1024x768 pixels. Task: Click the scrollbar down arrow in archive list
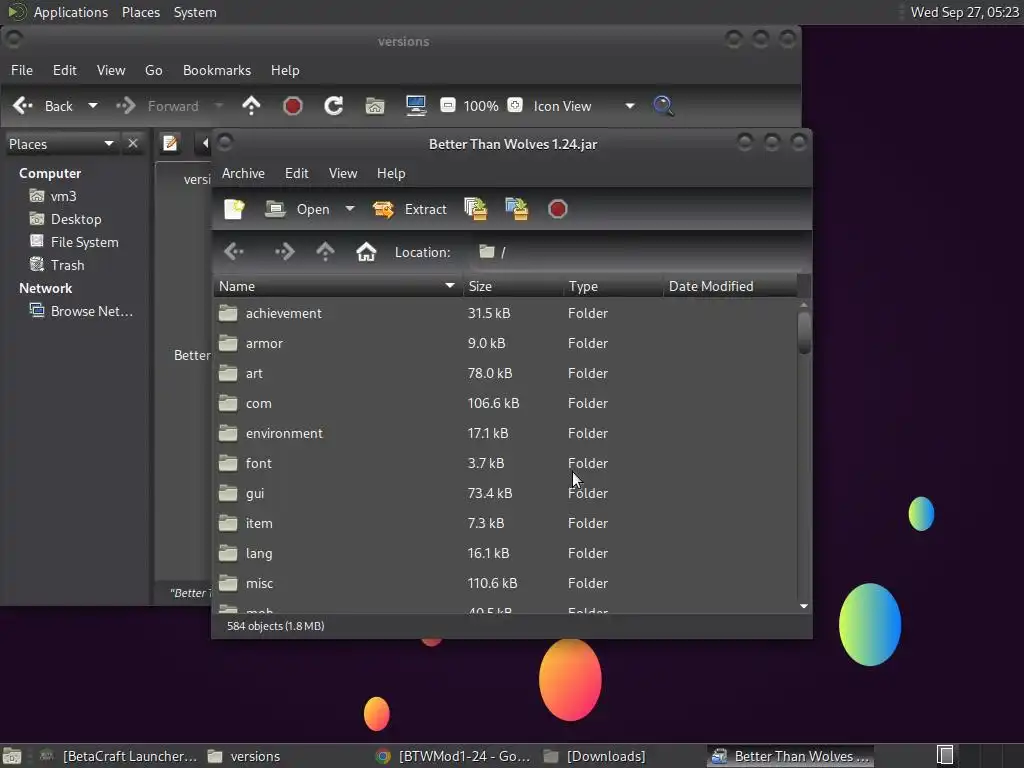point(804,606)
